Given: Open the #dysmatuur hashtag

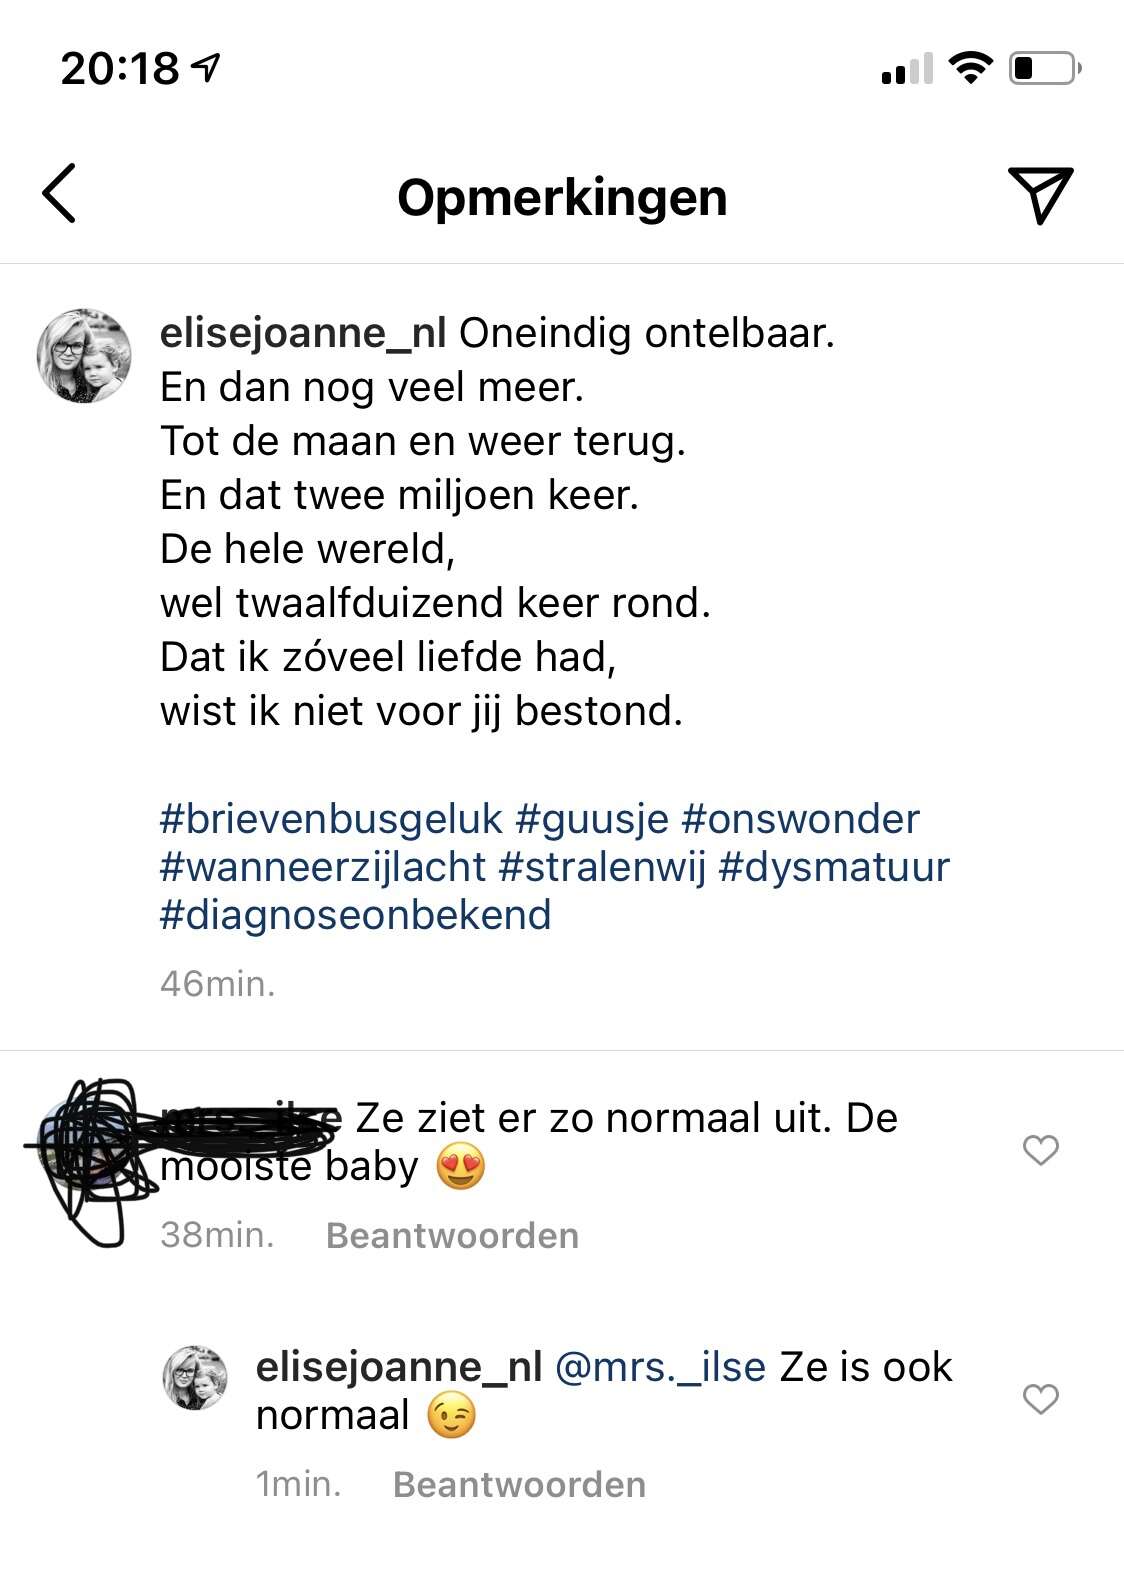Looking at the screenshot, I should tap(834, 867).
